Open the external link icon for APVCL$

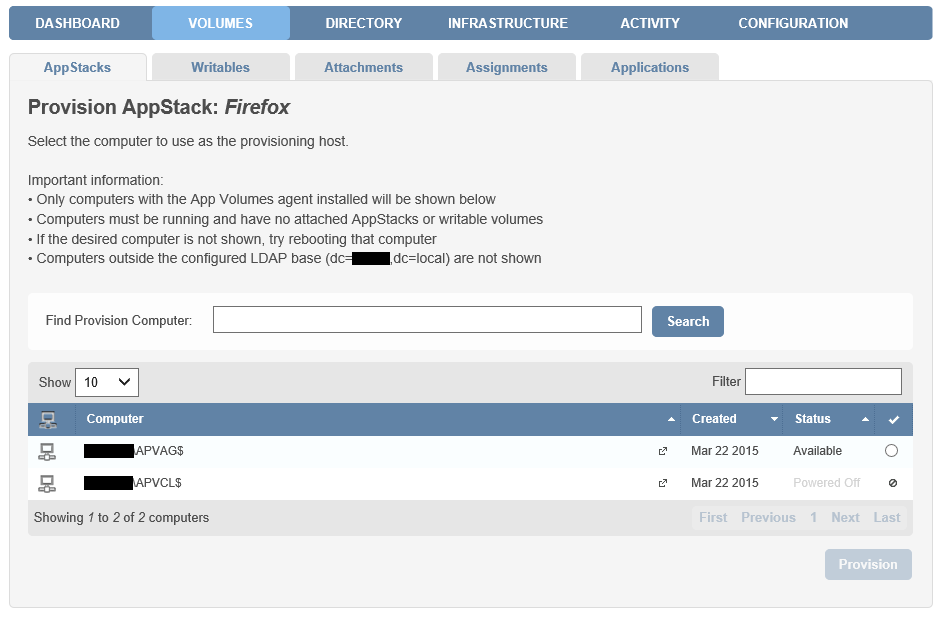click(x=662, y=483)
